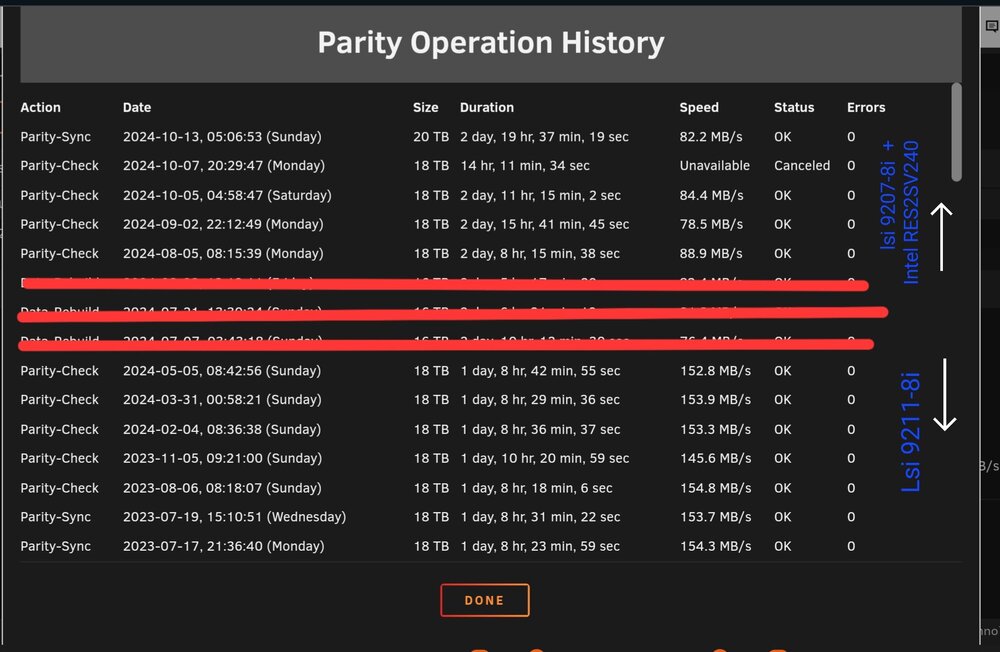Select the date 2024-05-05, 08:42:56 (Sunday)
The height and width of the screenshot is (652, 1000).
(x=222, y=371)
